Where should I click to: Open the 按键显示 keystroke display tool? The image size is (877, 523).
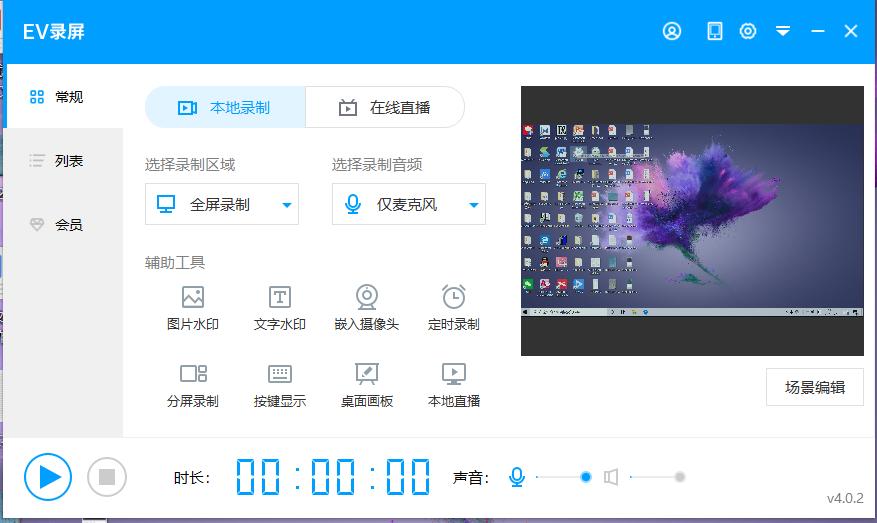pos(280,385)
